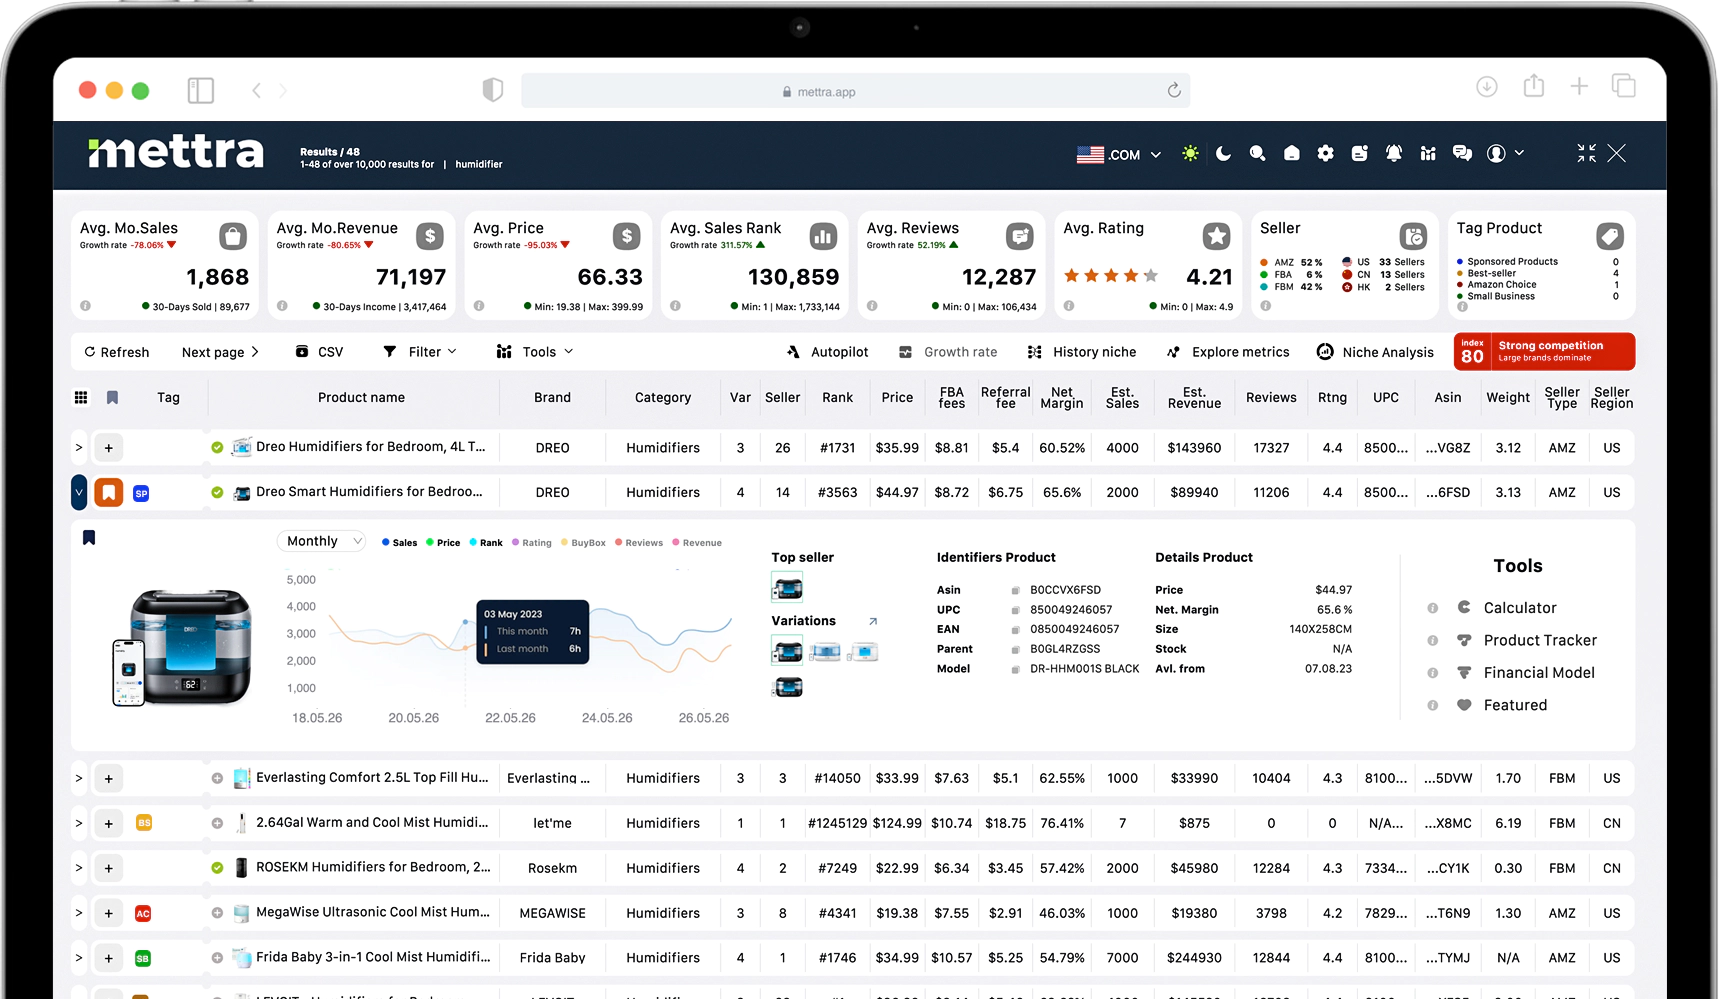Click the Avg. Rating star icon

pyautogui.click(x=1217, y=236)
